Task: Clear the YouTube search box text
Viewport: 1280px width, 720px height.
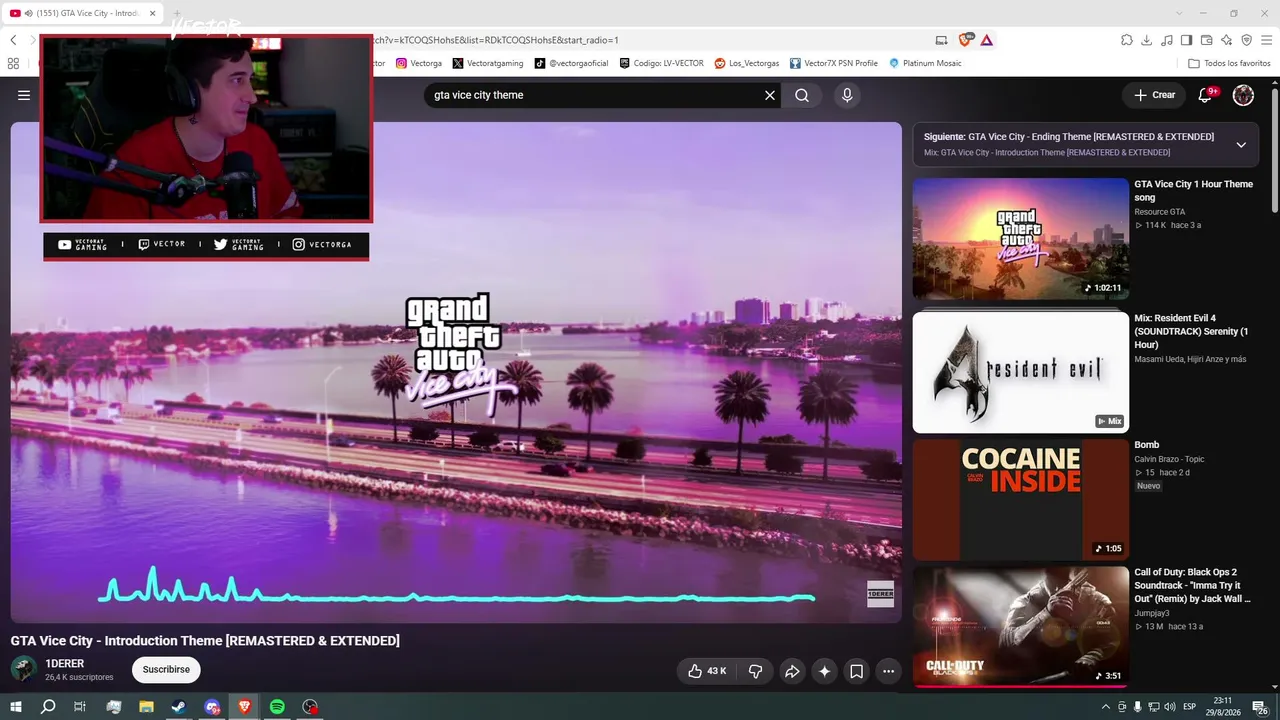Action: pos(770,95)
